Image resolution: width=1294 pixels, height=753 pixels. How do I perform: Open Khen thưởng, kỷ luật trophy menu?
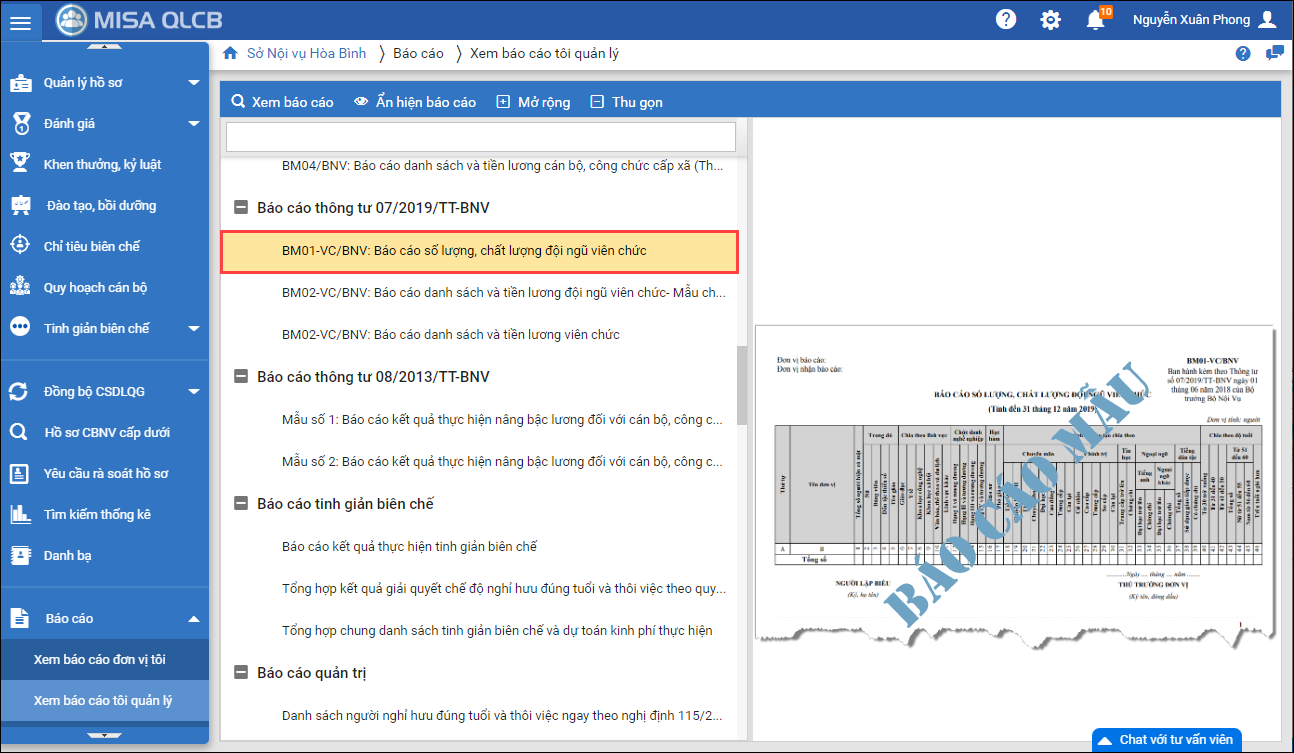point(102,164)
